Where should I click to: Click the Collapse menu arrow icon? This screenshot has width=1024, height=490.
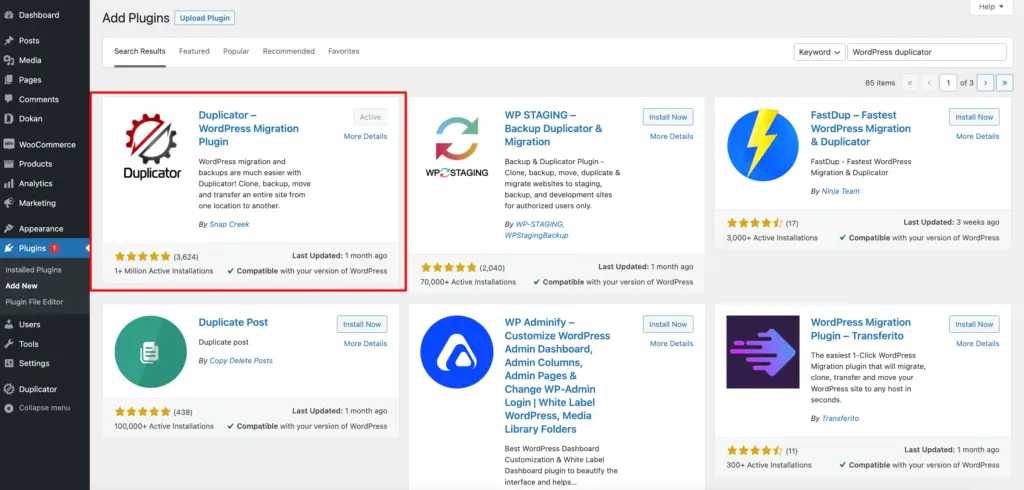(8, 408)
